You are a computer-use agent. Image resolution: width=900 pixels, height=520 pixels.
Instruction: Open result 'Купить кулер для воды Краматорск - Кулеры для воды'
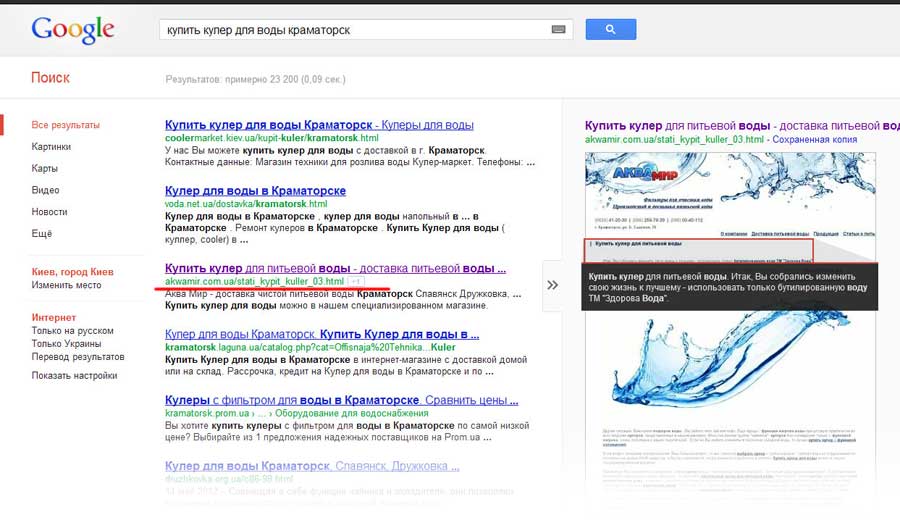tap(319, 125)
